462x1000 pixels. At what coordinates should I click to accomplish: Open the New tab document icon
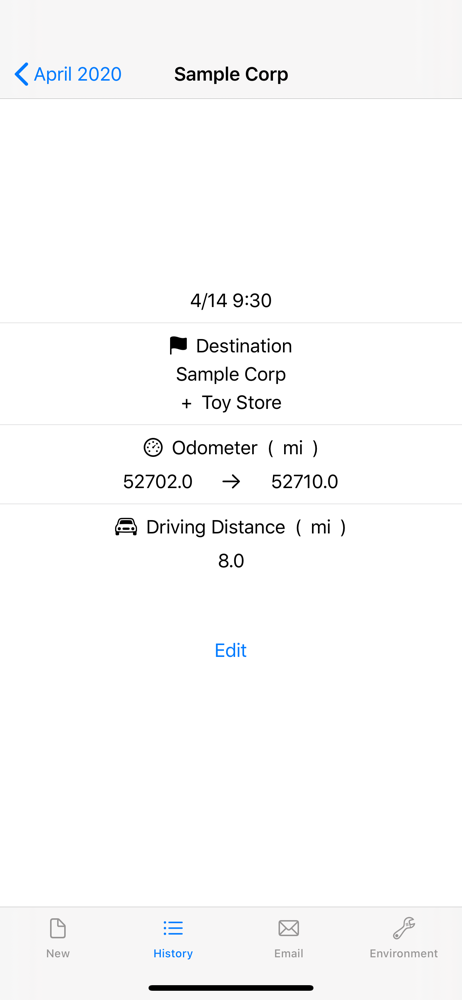[57, 928]
